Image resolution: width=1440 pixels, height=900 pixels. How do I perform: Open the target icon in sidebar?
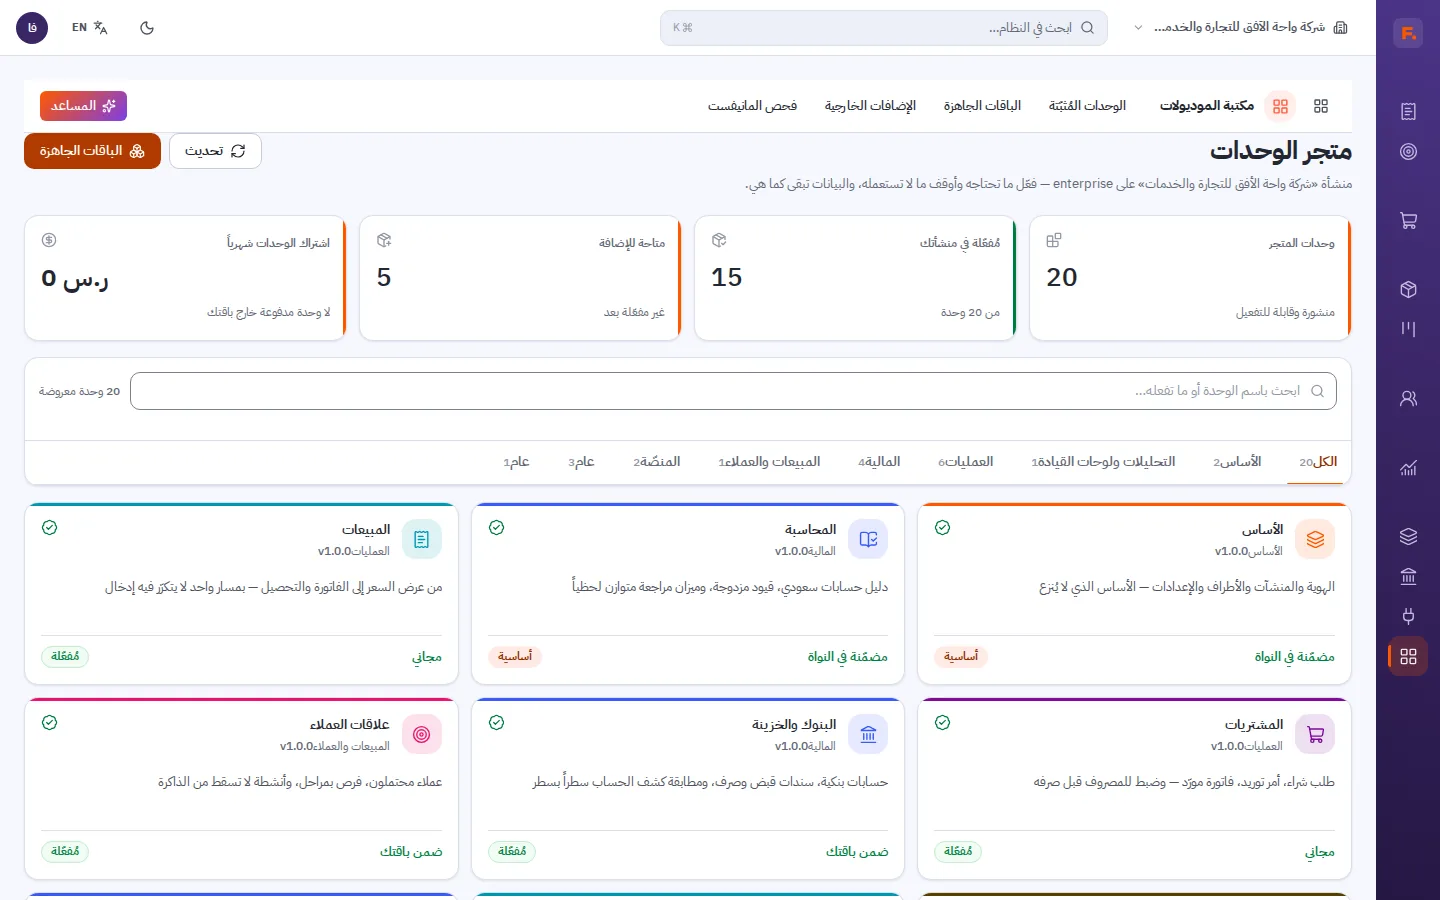[x=1408, y=152]
